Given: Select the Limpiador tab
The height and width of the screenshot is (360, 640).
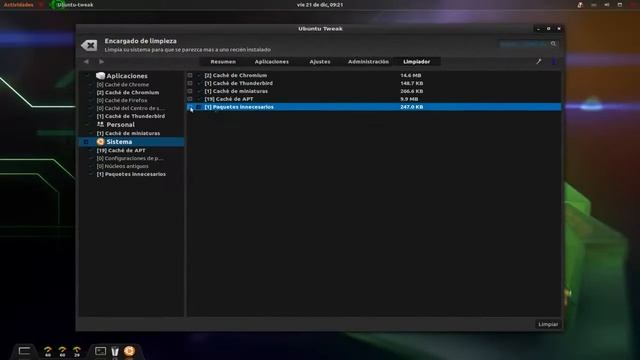Looking at the screenshot, I should [x=416, y=62].
